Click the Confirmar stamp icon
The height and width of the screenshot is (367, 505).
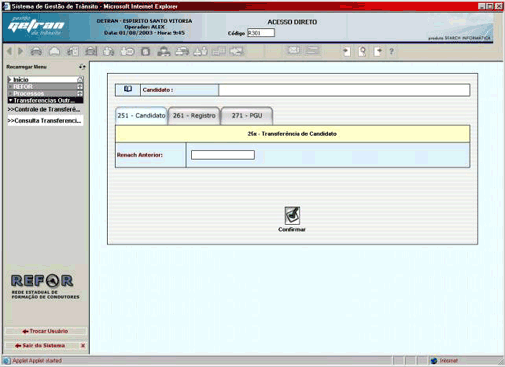point(292,215)
